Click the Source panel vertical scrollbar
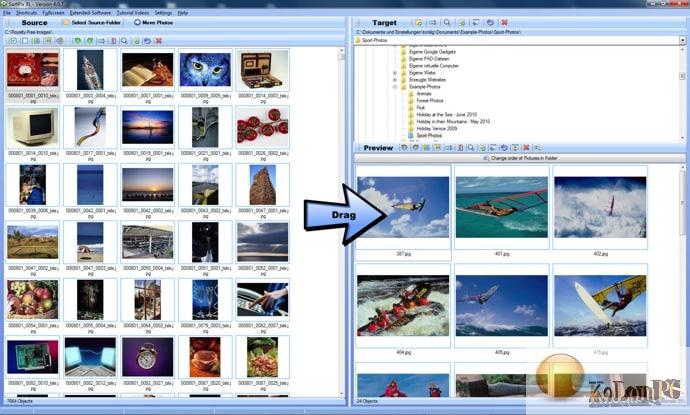The width and height of the screenshot is (690, 415). (341, 222)
